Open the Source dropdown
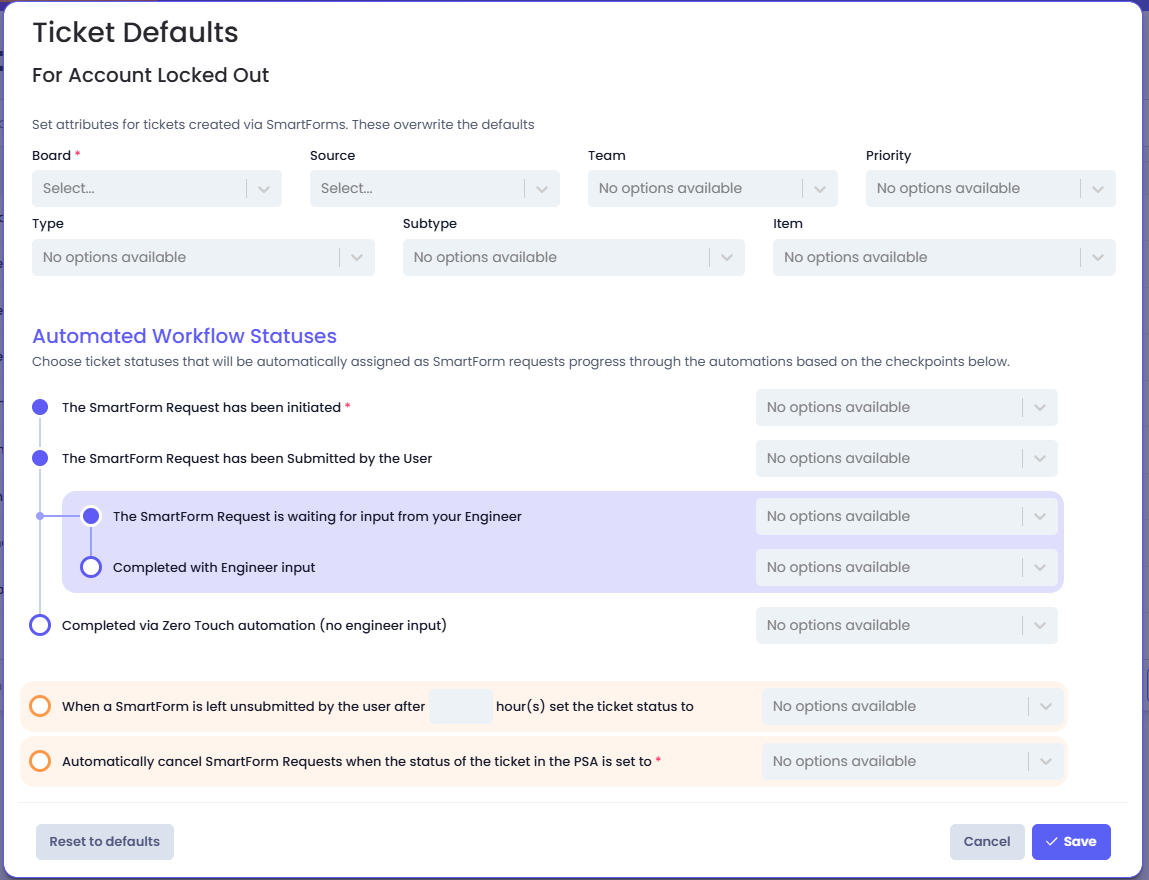 click(434, 188)
